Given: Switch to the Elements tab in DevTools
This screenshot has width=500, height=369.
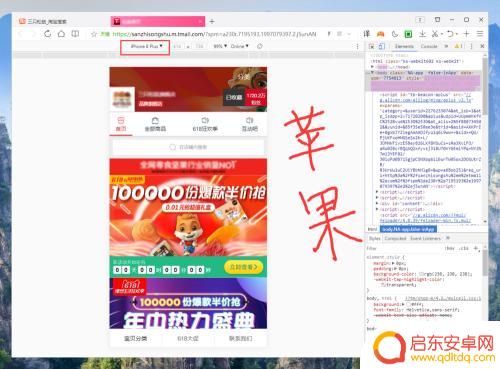Looking at the screenshot, I should tap(404, 46).
